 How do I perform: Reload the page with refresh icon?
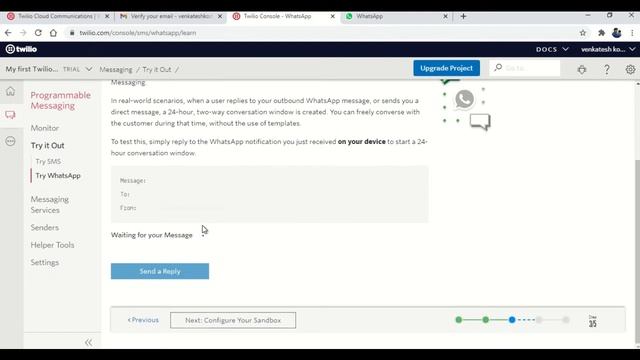coord(38,33)
